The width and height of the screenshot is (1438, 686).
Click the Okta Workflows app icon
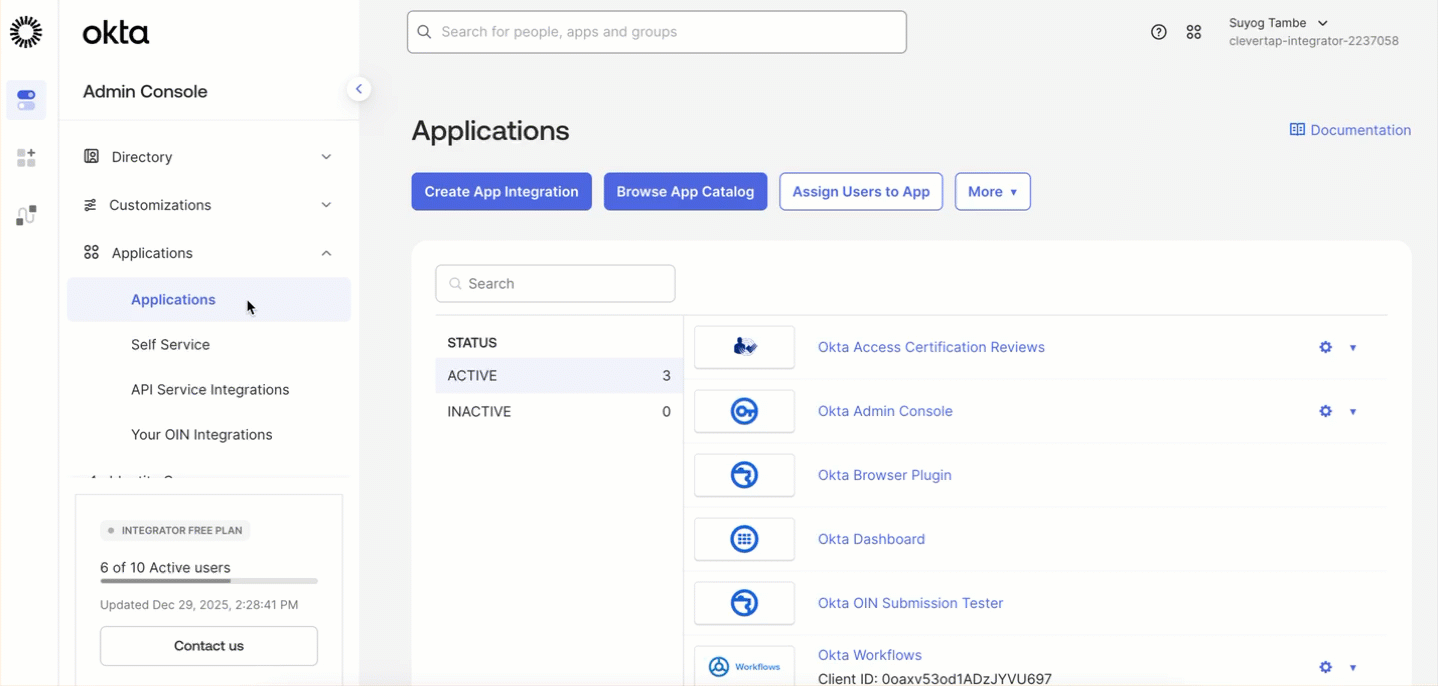[744, 665]
